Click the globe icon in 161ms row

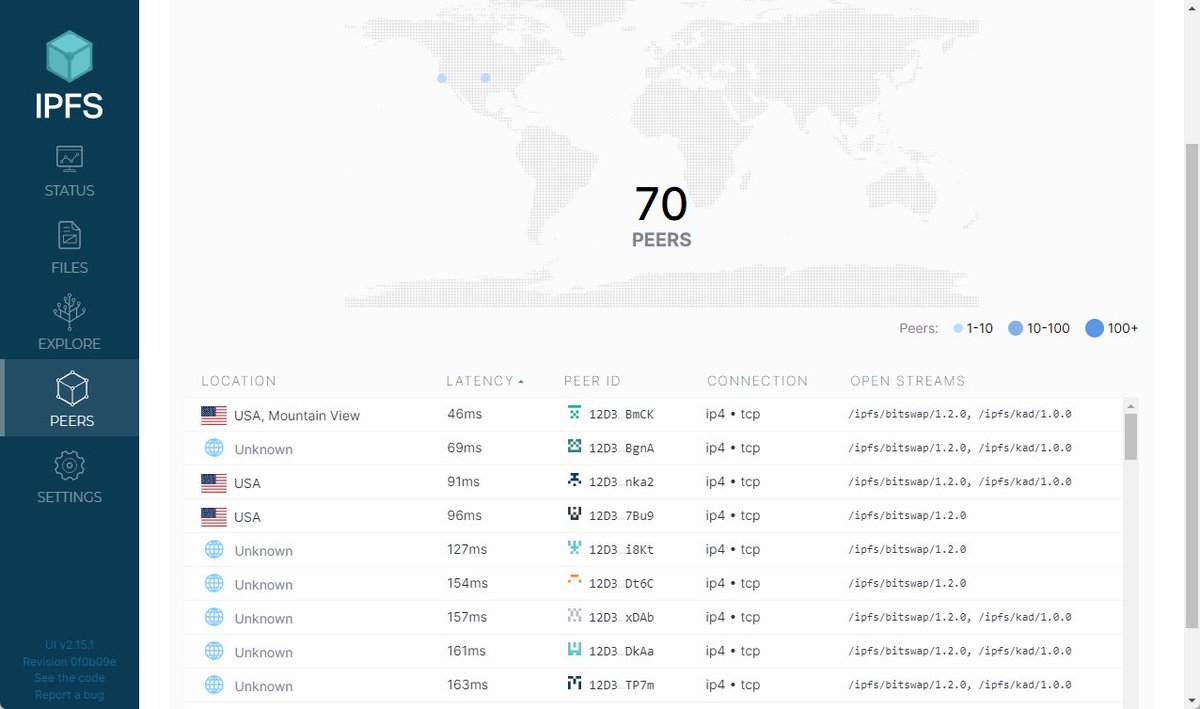(x=214, y=651)
